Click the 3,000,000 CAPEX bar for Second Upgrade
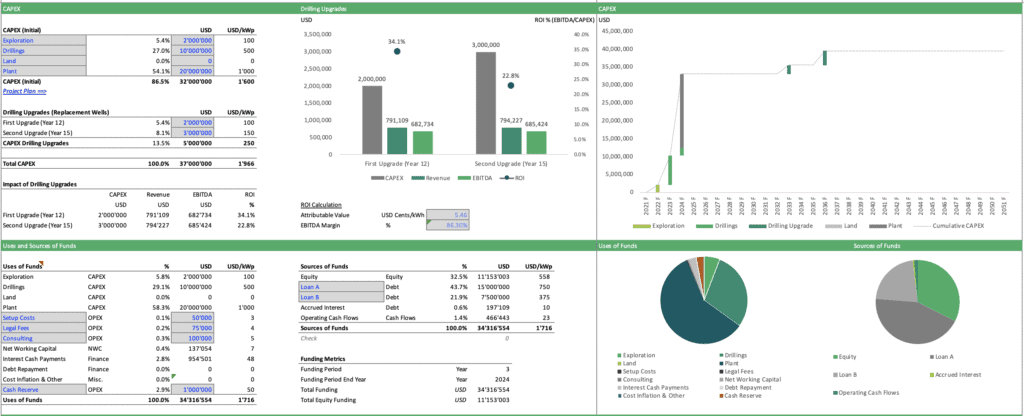 [x=485, y=103]
